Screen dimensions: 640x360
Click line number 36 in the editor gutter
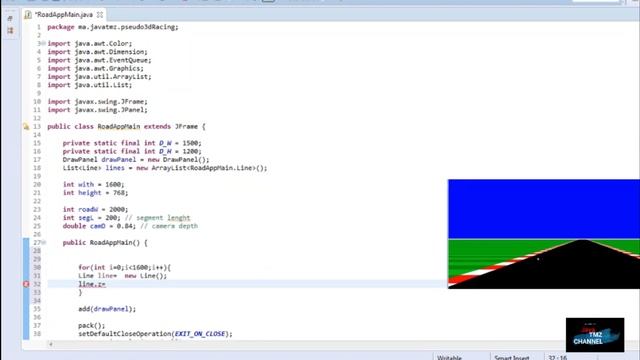tap(37, 317)
